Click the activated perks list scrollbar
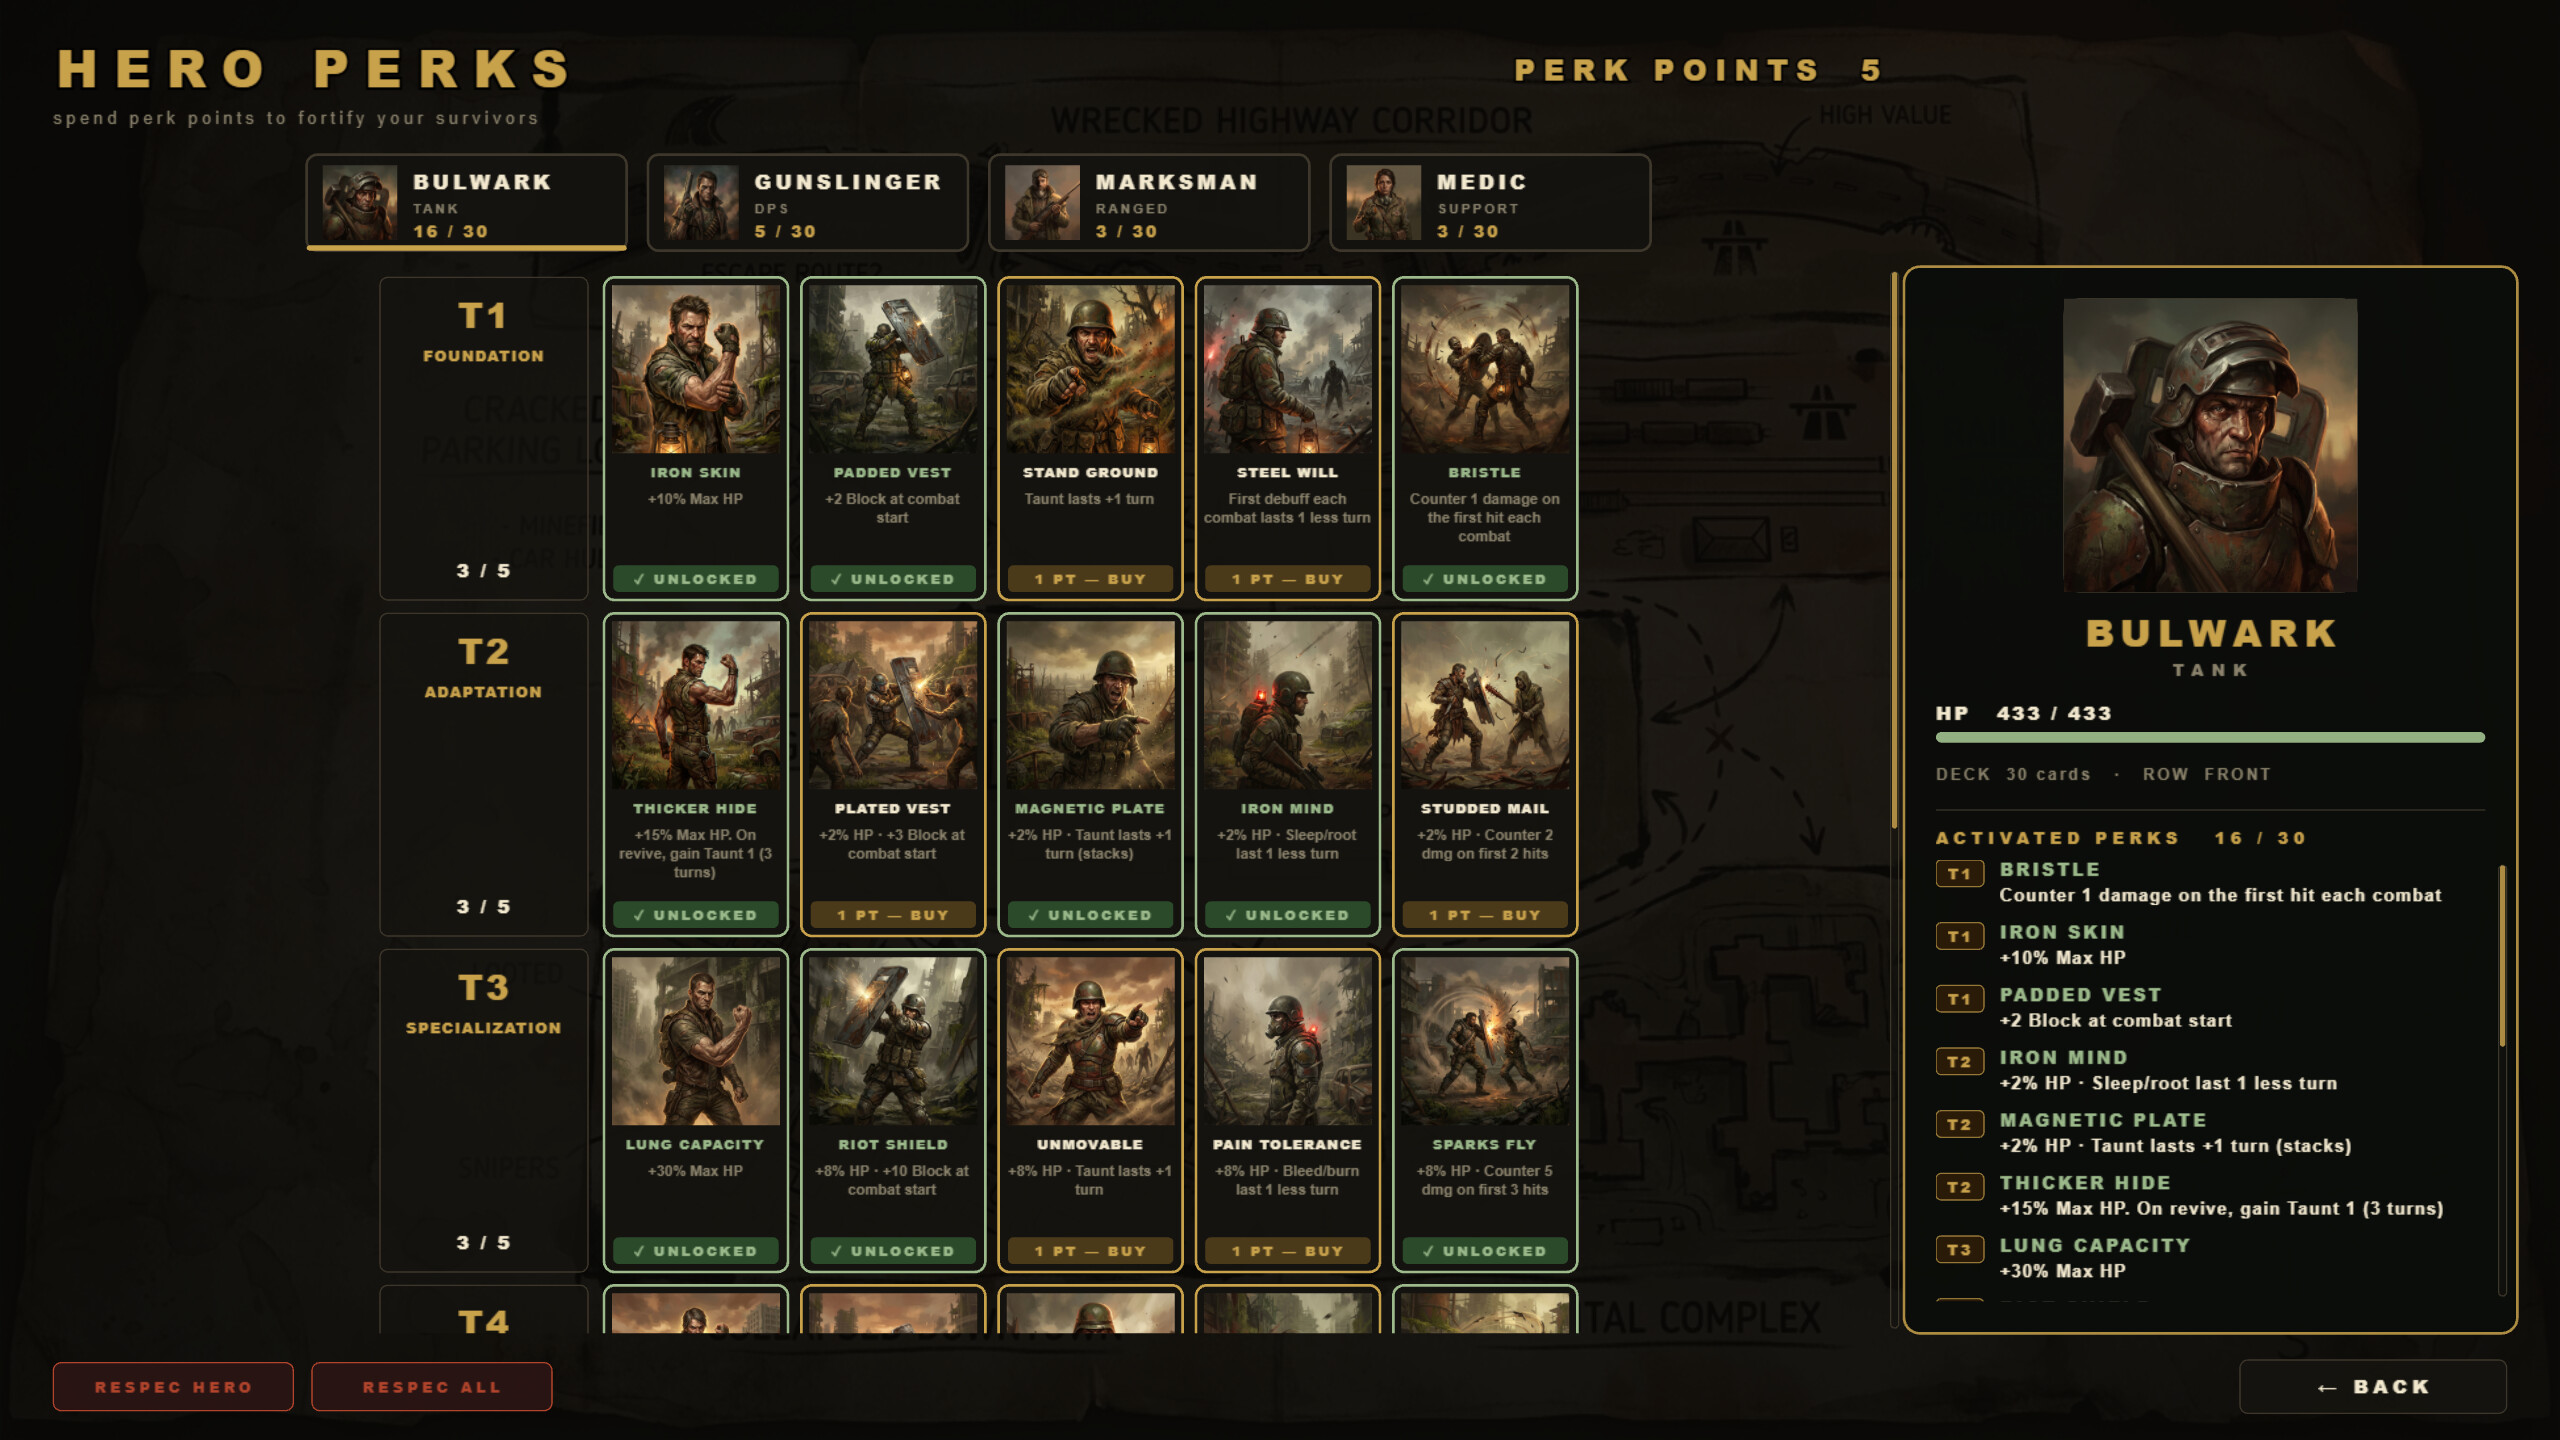This screenshot has height=1440, width=2560. click(x=2502, y=956)
